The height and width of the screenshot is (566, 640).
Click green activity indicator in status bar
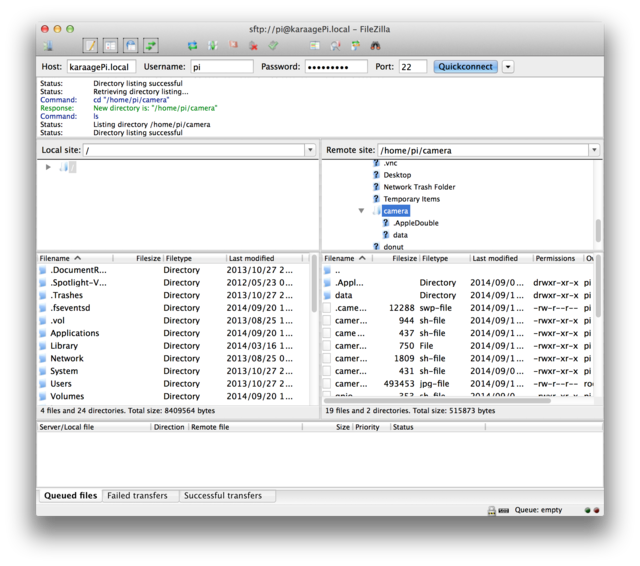click(588, 510)
